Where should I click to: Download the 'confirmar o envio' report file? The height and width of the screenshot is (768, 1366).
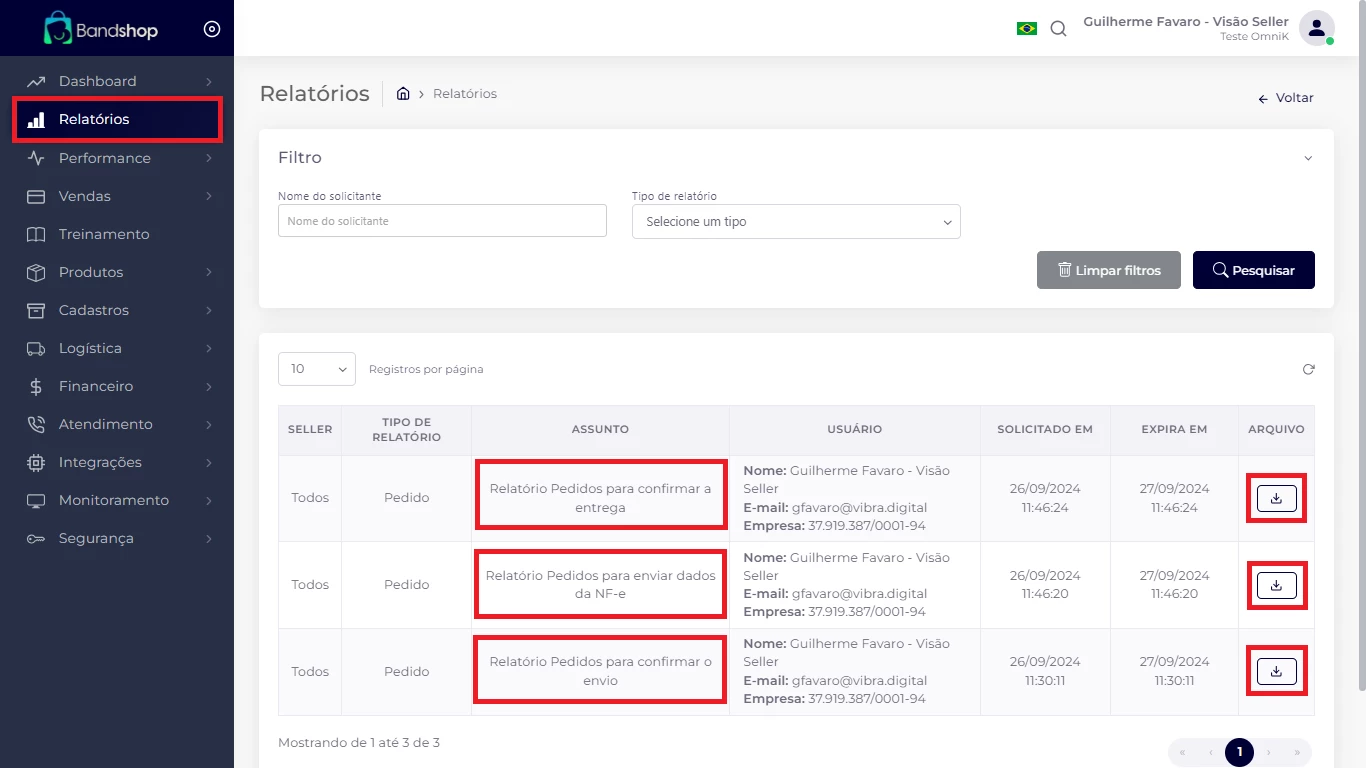(x=1276, y=671)
